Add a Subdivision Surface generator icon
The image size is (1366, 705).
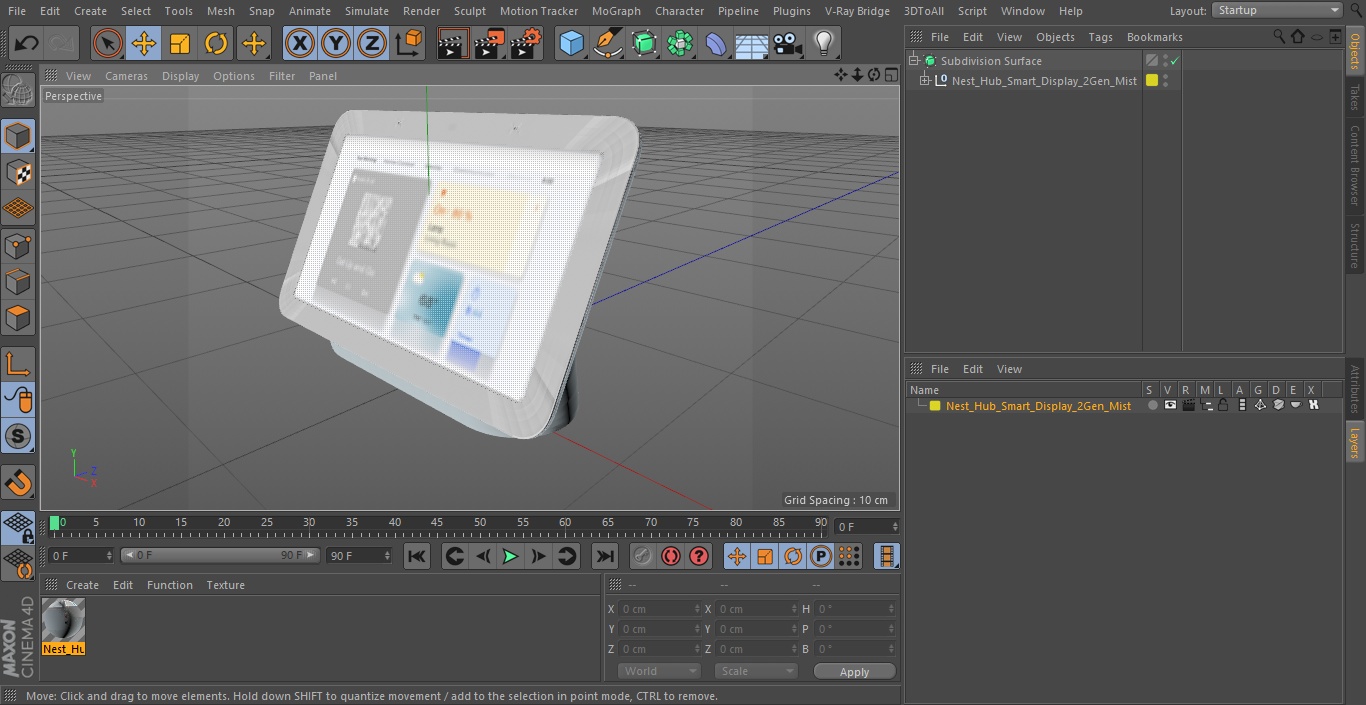[644, 43]
